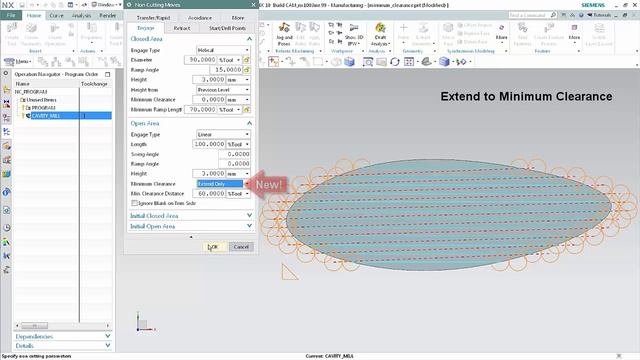This screenshot has width=640, height=360.
Task: Click the selection filter icon with plus cursor
Action: [273, 62]
